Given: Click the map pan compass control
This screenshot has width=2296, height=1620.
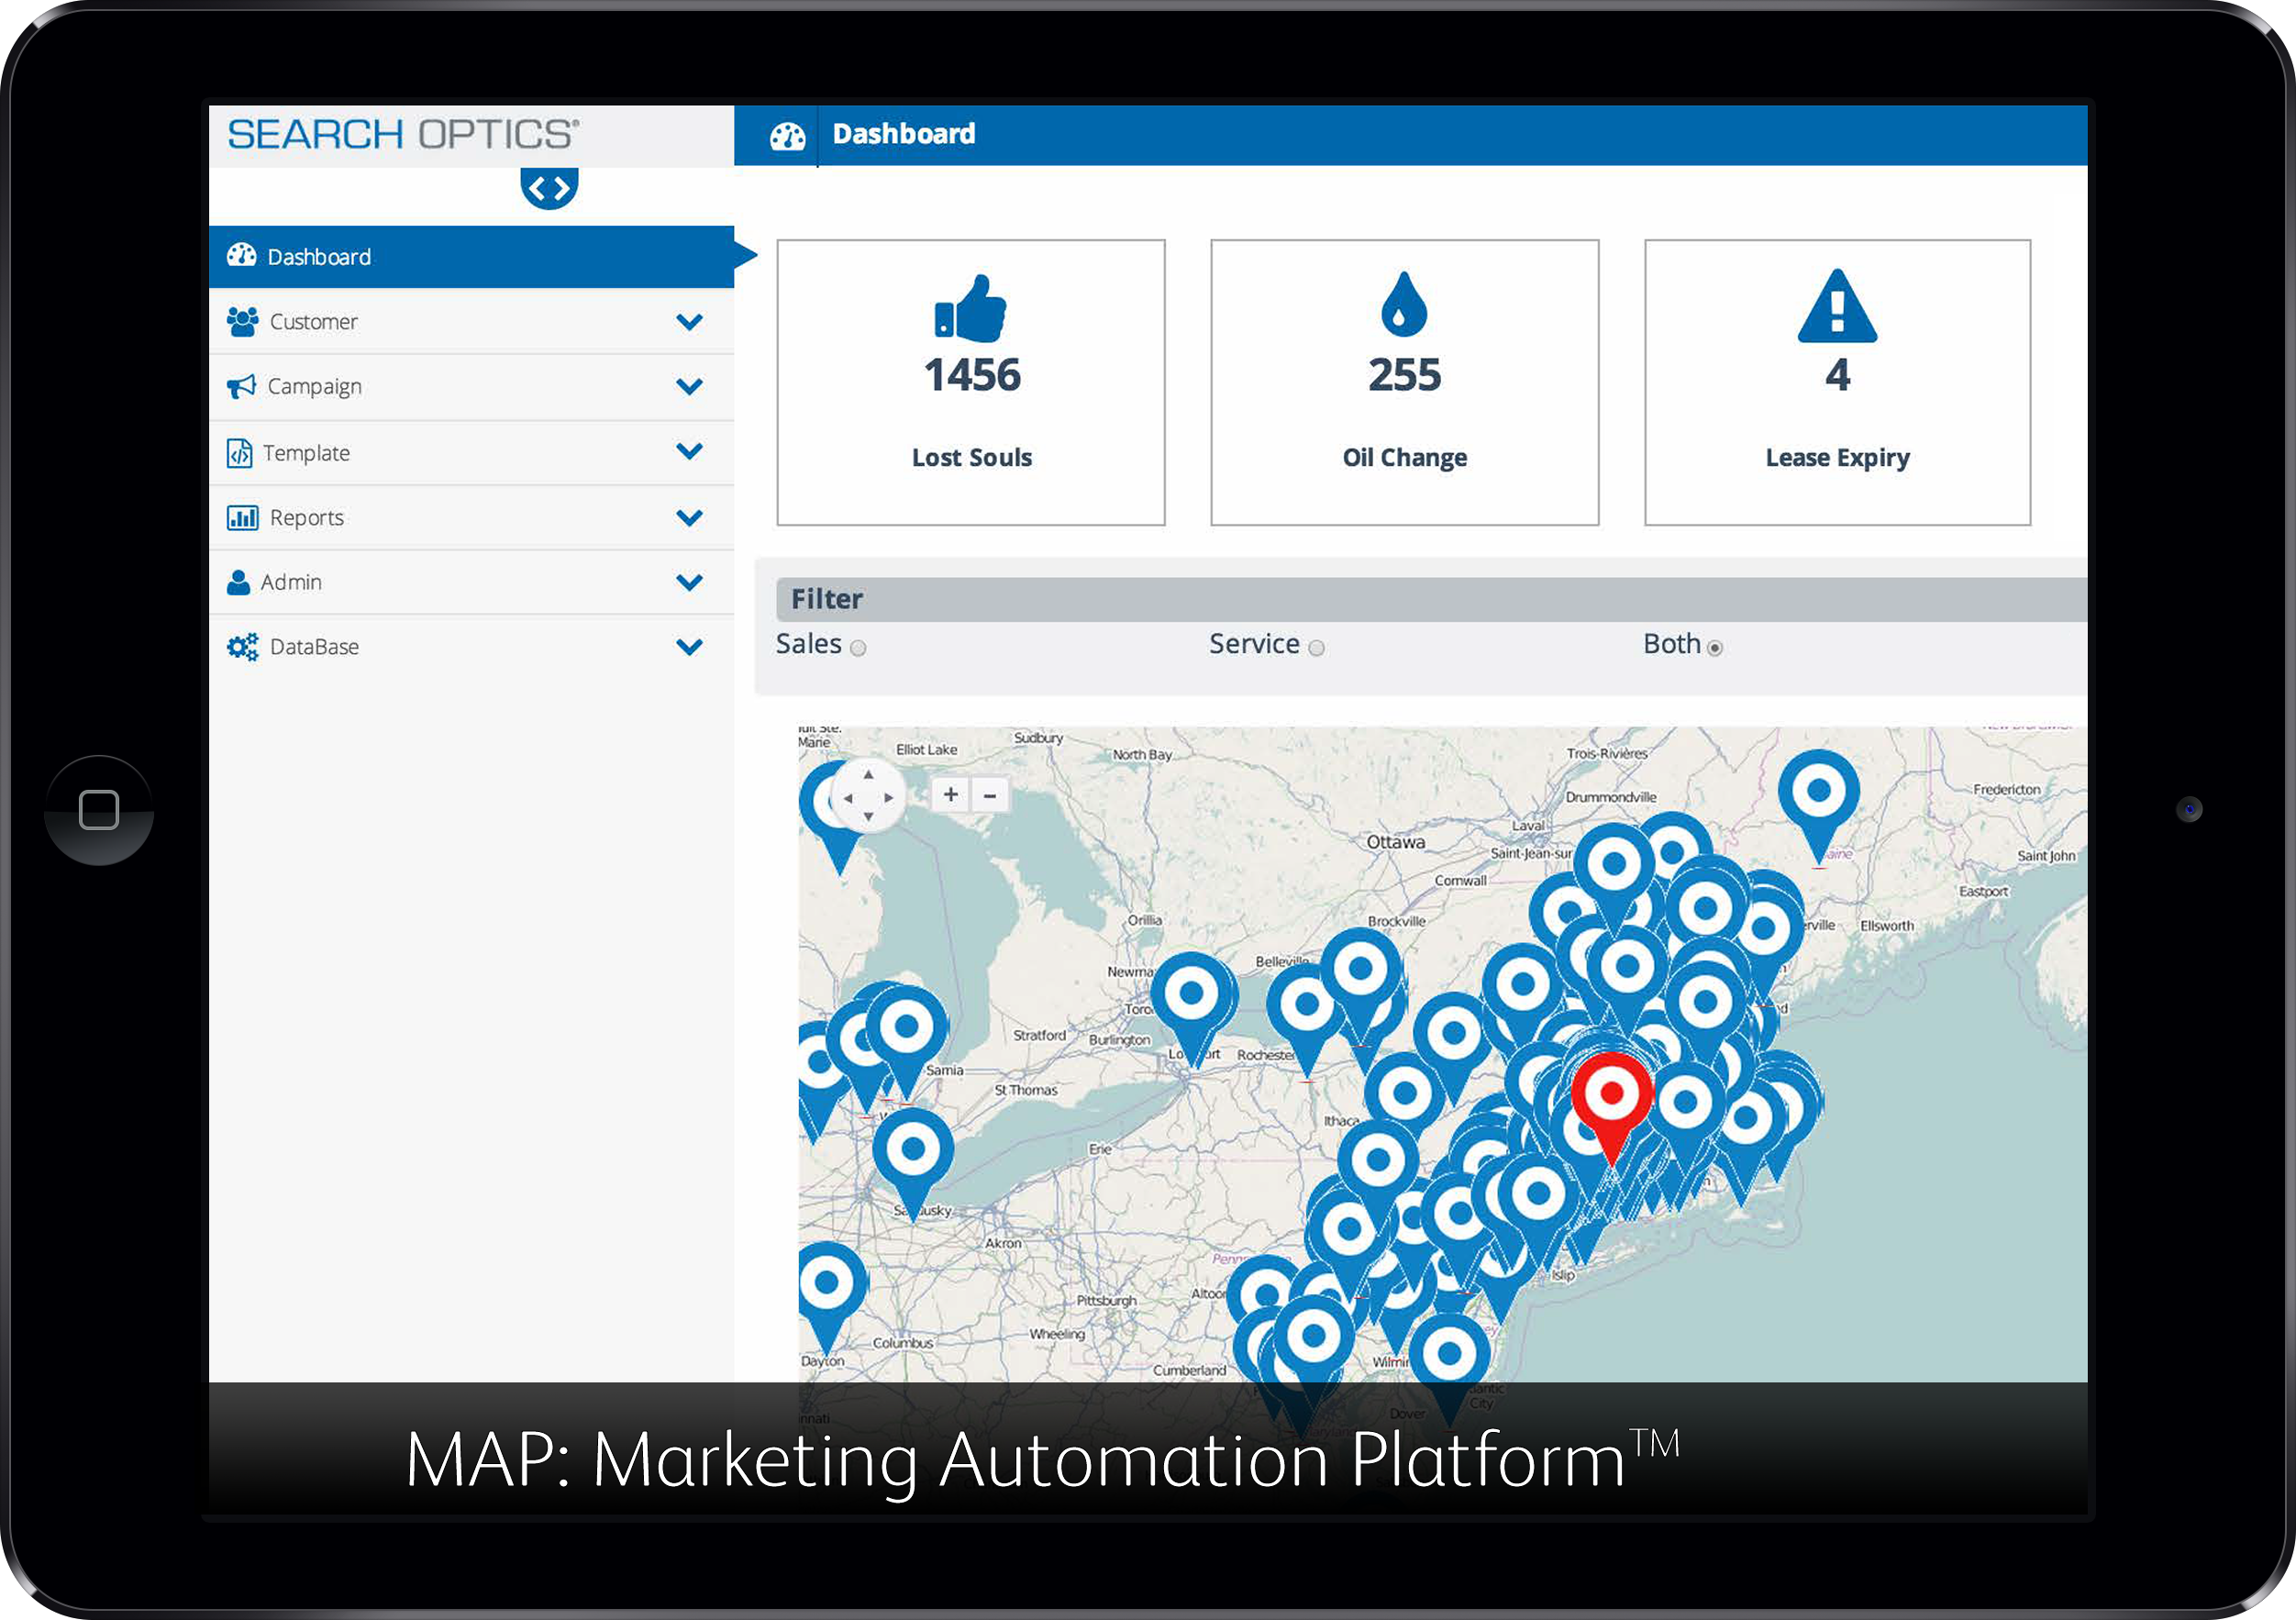Looking at the screenshot, I should 868,796.
